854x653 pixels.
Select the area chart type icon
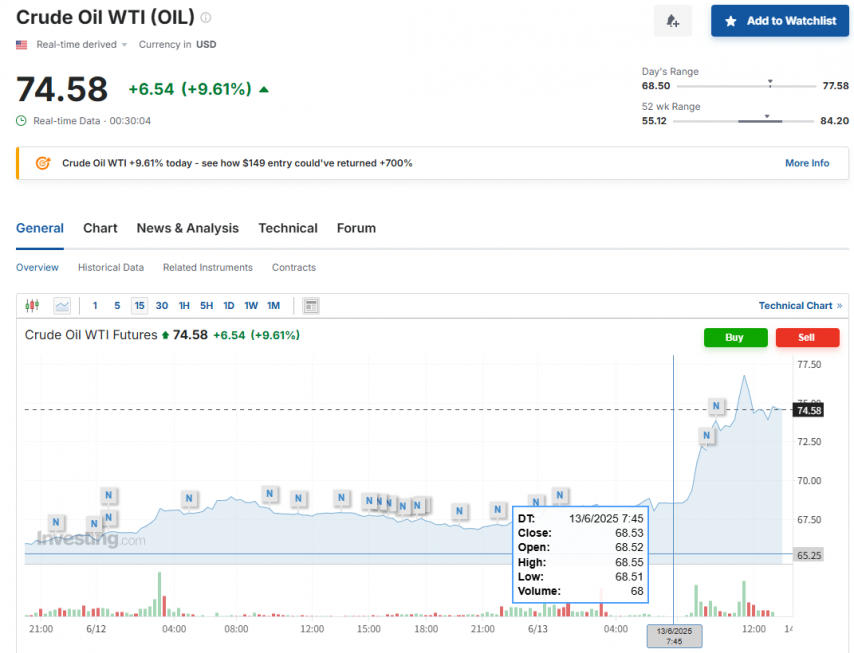[62, 306]
